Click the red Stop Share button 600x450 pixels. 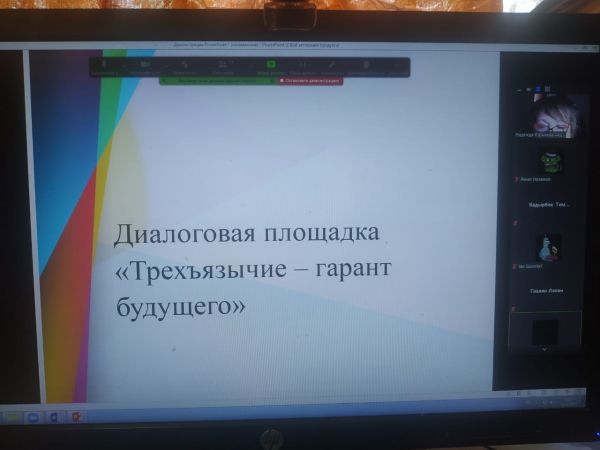click(312, 80)
